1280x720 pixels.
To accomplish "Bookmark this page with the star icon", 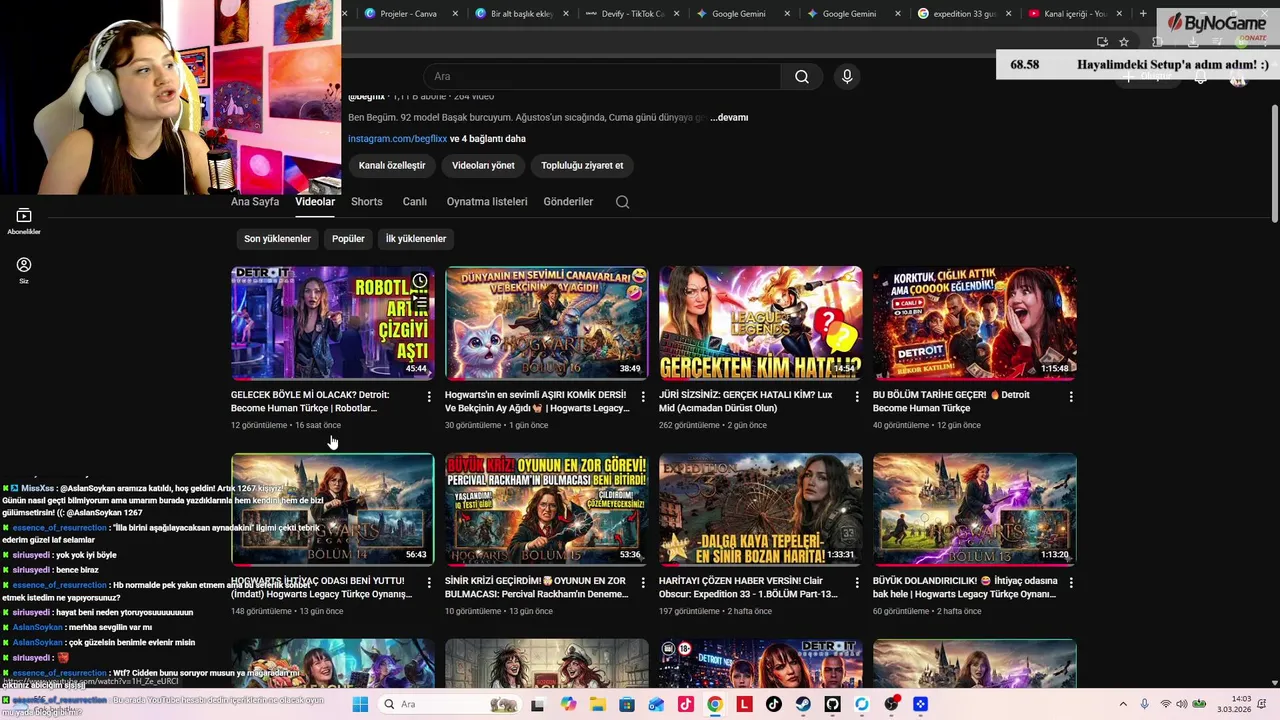I will tap(1124, 42).
